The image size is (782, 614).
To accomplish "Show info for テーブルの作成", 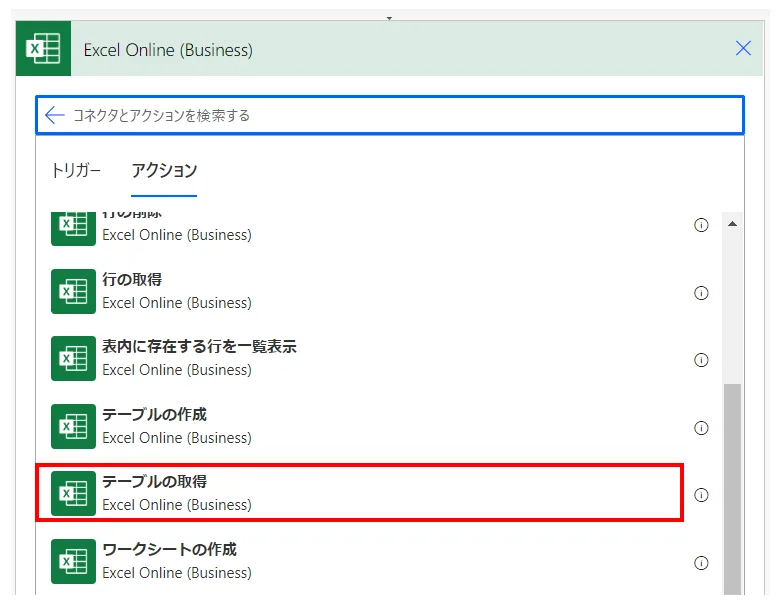I will (x=701, y=427).
